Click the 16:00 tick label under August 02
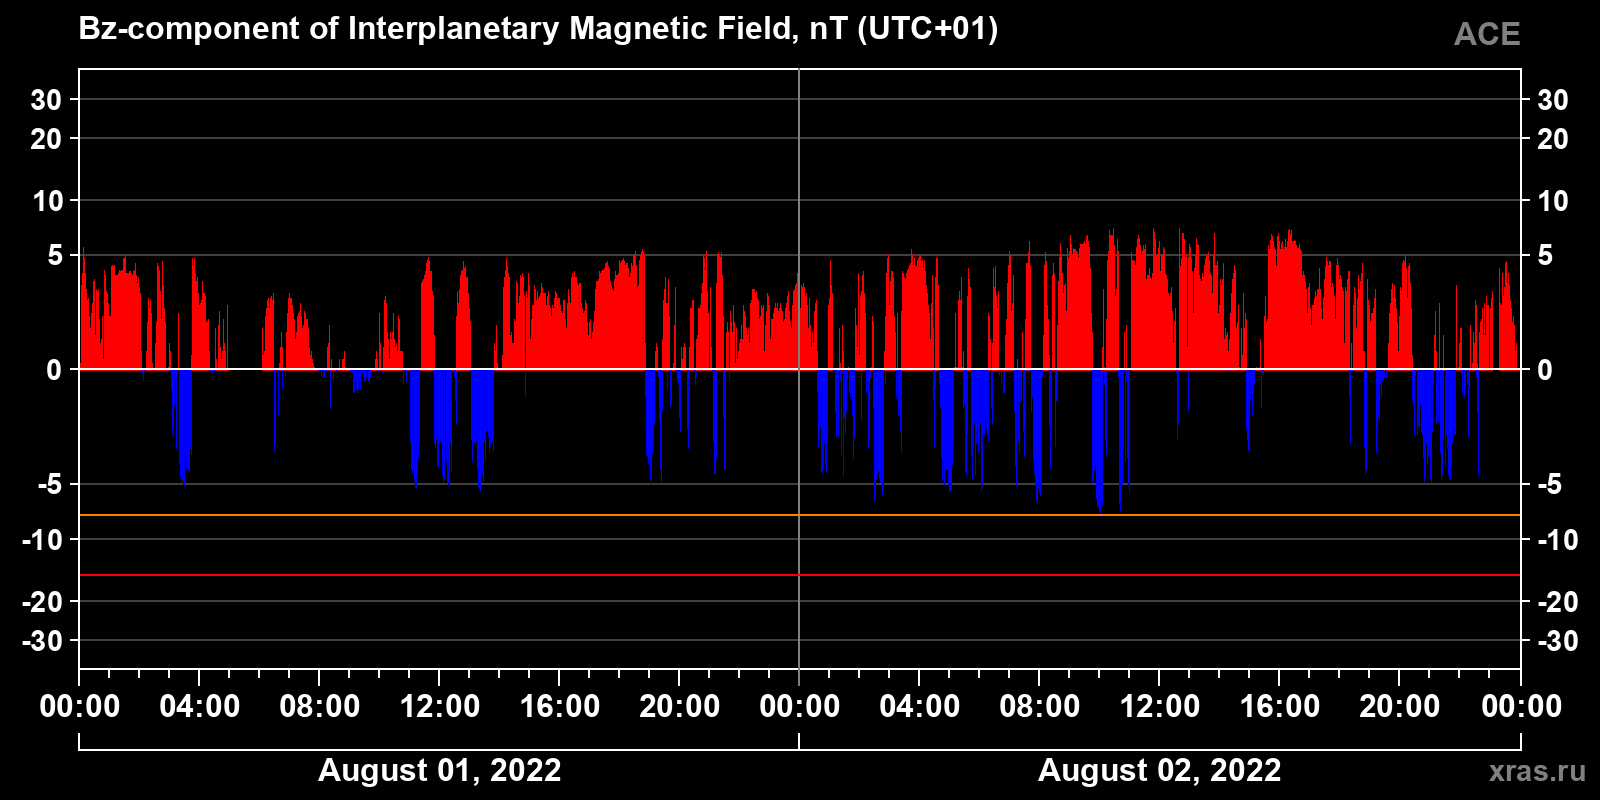The image size is (1600, 800). pos(1280,707)
